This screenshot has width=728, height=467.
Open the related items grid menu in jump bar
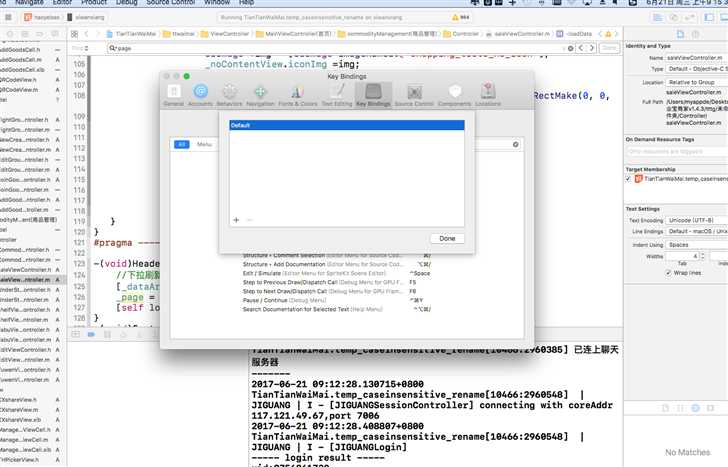[74, 34]
